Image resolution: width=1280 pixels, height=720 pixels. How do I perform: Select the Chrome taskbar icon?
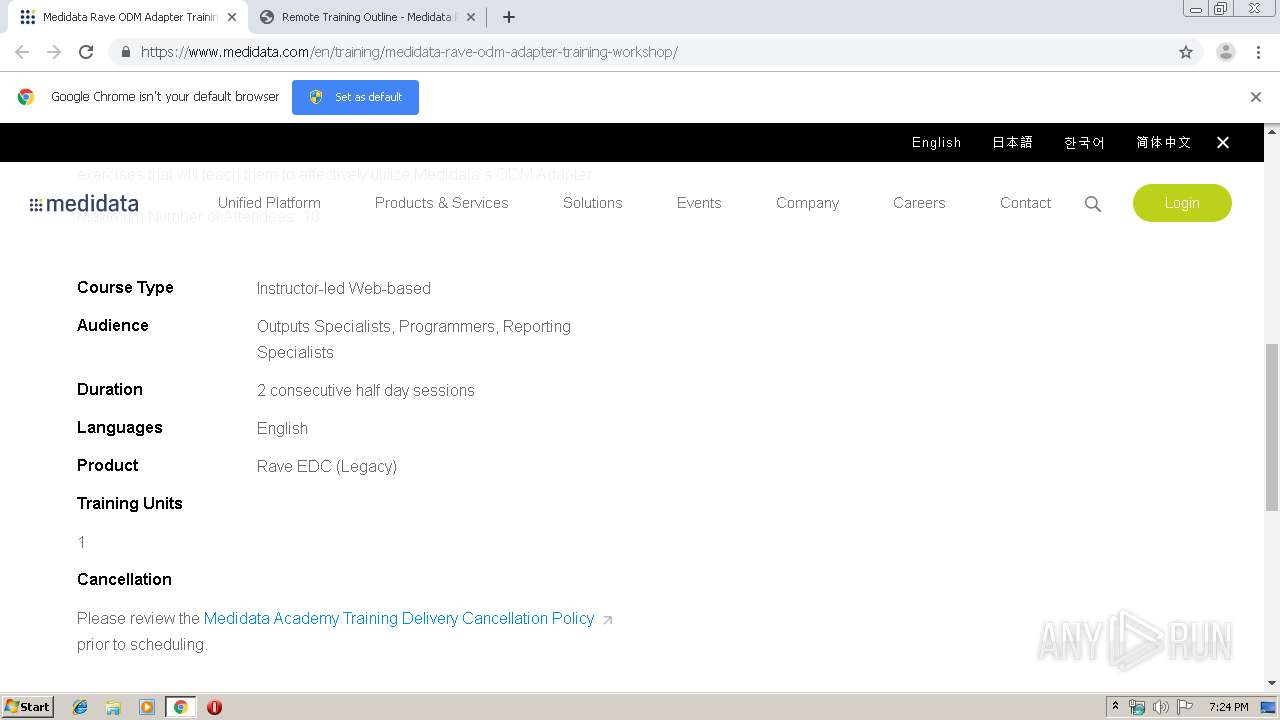[x=180, y=707]
